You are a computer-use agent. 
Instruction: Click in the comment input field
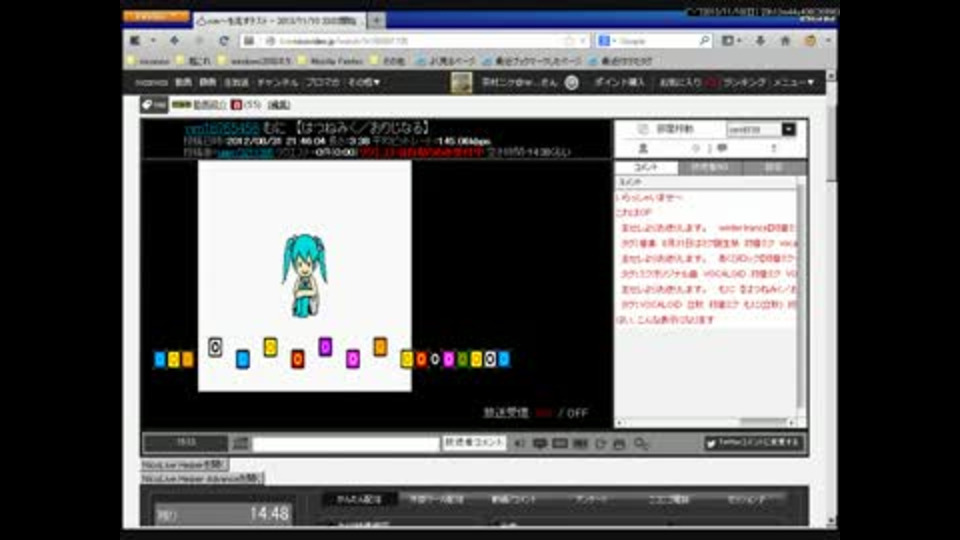346,443
